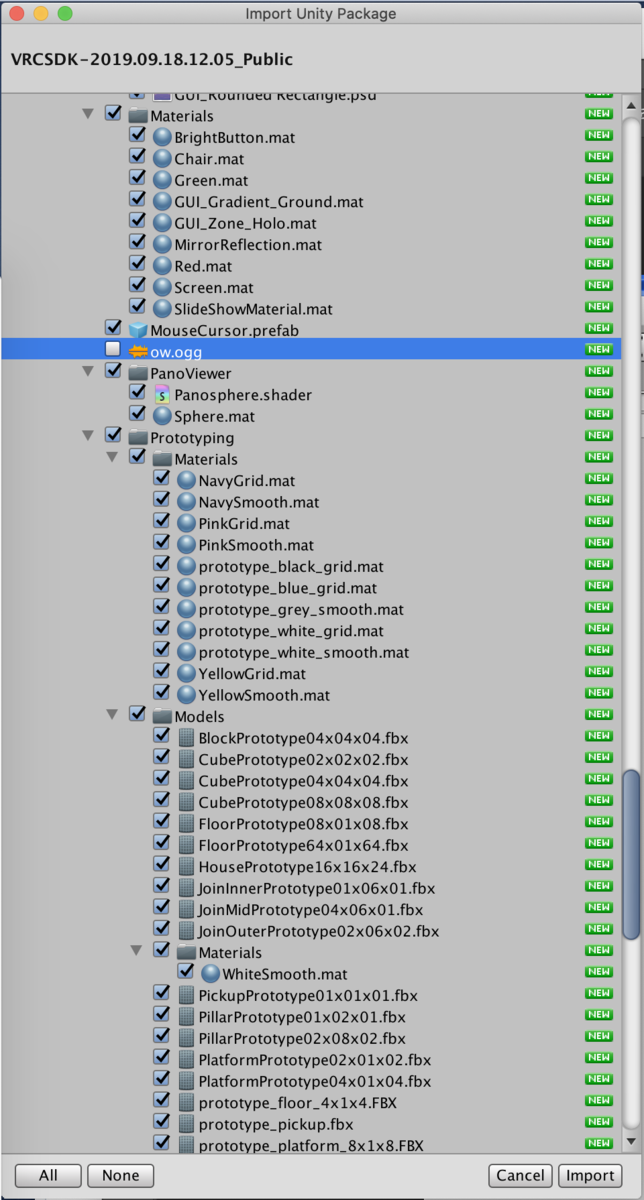Select the YellowGrid.mat label
The width and height of the screenshot is (644, 1200).
(252, 674)
